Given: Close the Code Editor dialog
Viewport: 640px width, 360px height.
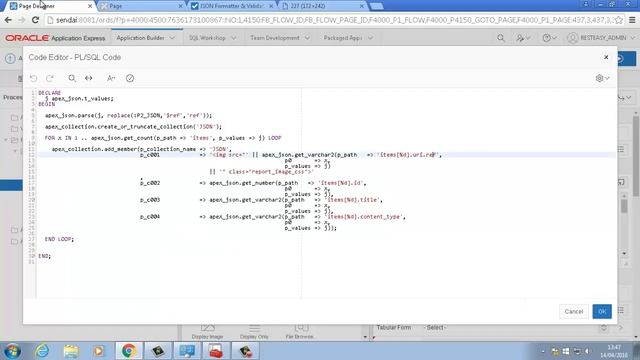Looking at the screenshot, I should [x=606, y=57].
